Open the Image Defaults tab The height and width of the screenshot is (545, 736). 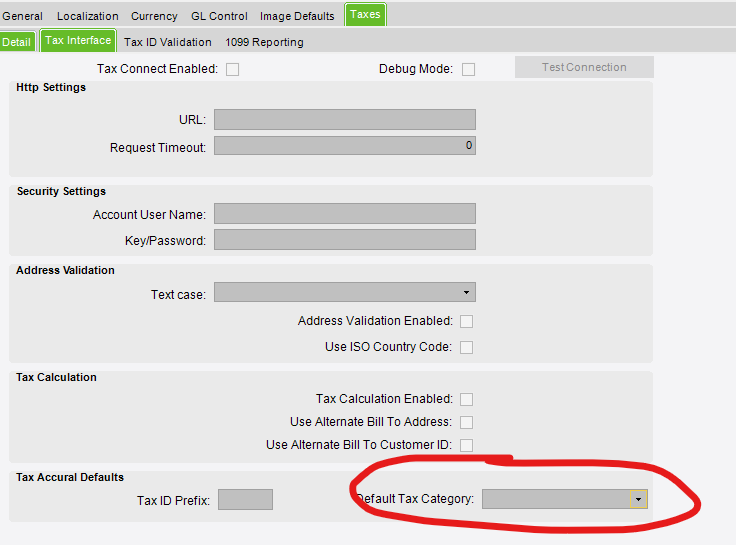coord(297,16)
